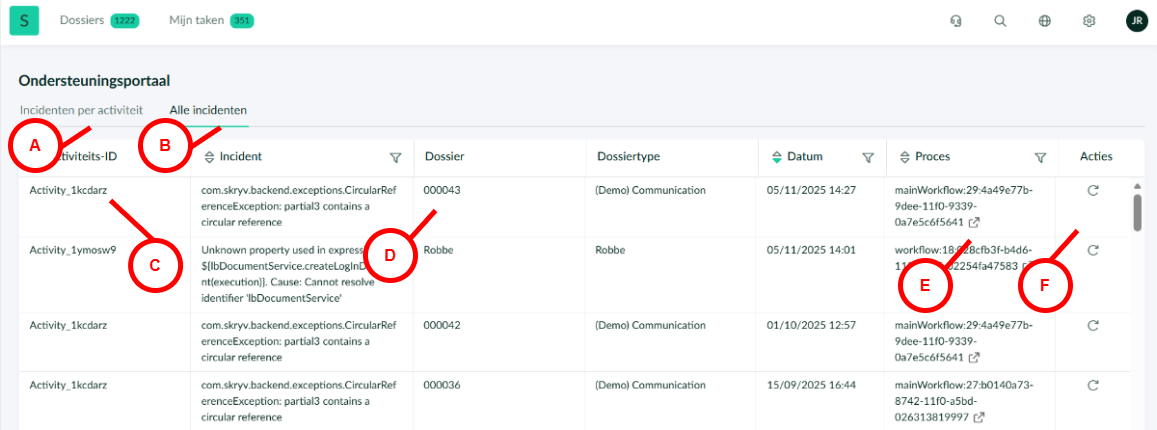Open Mijn taken in top navigation
1157x430 pixels.
tap(196, 20)
